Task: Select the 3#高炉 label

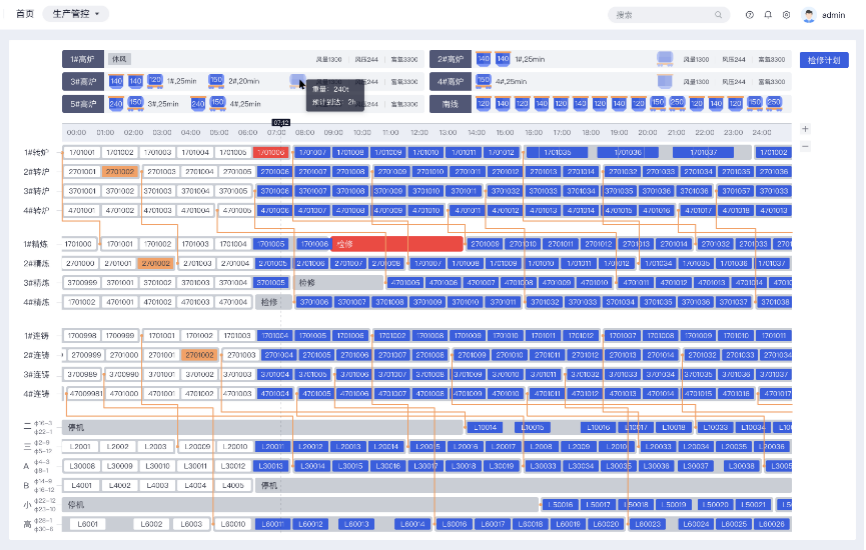Action: click(83, 81)
